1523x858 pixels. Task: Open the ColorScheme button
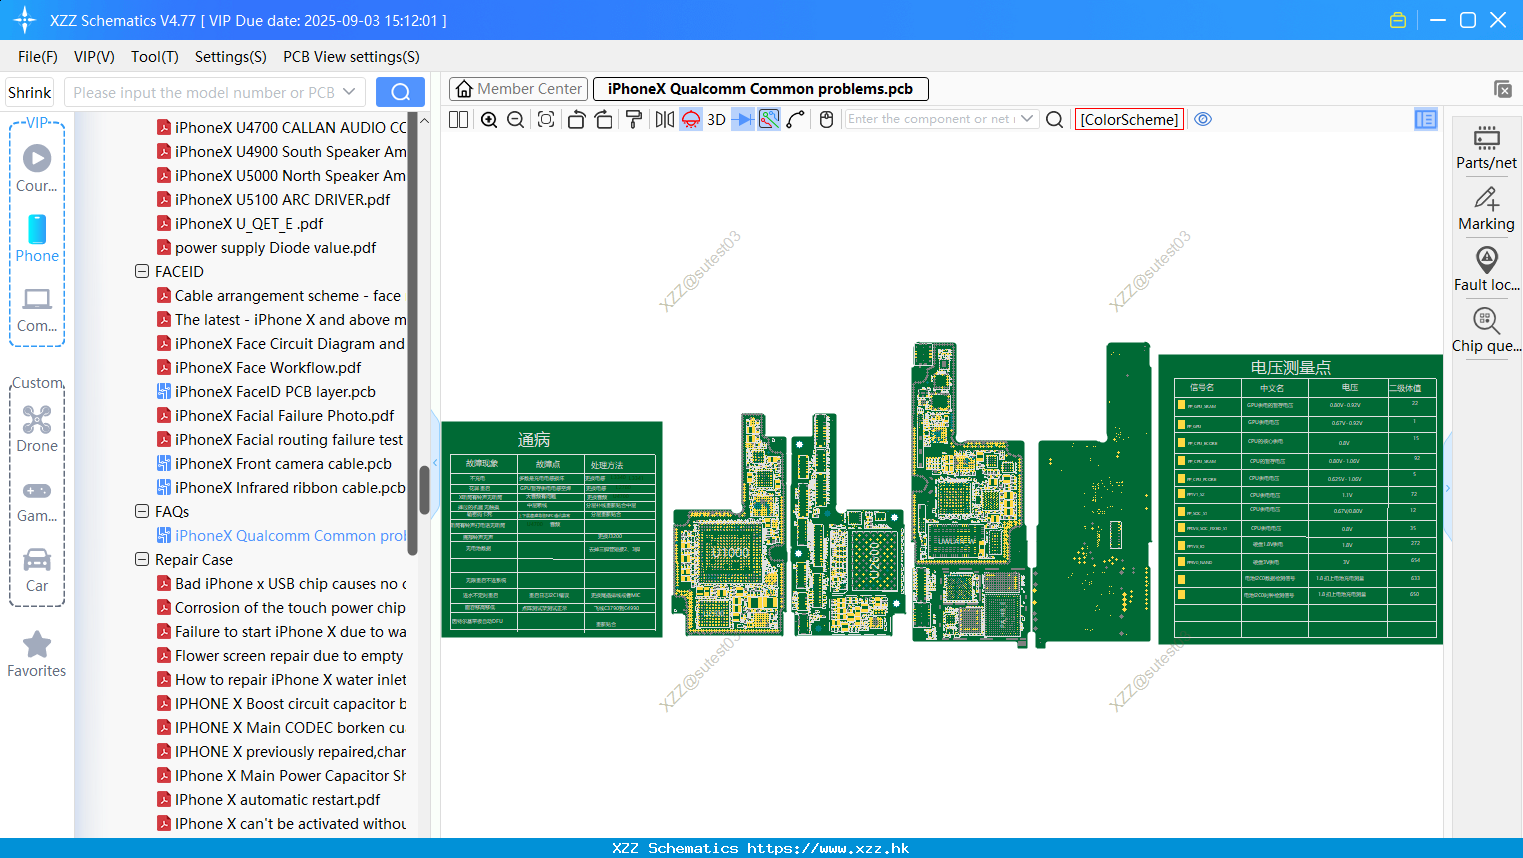coord(1129,119)
